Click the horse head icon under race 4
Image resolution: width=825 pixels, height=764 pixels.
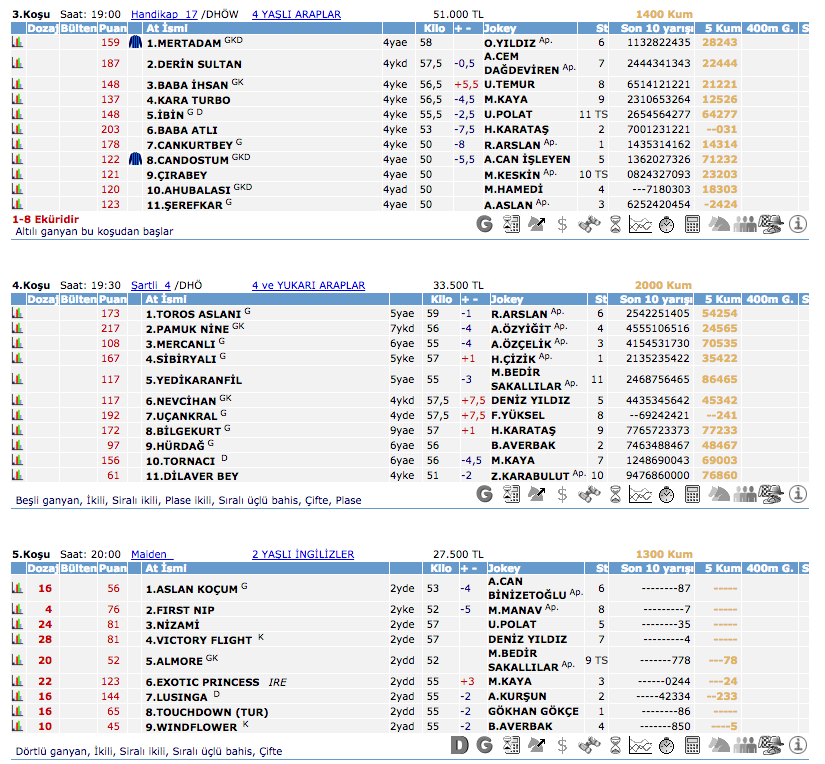(x=718, y=494)
